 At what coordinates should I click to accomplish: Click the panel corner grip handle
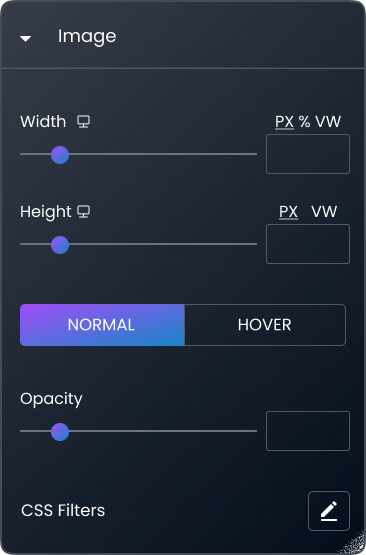click(x=355, y=543)
